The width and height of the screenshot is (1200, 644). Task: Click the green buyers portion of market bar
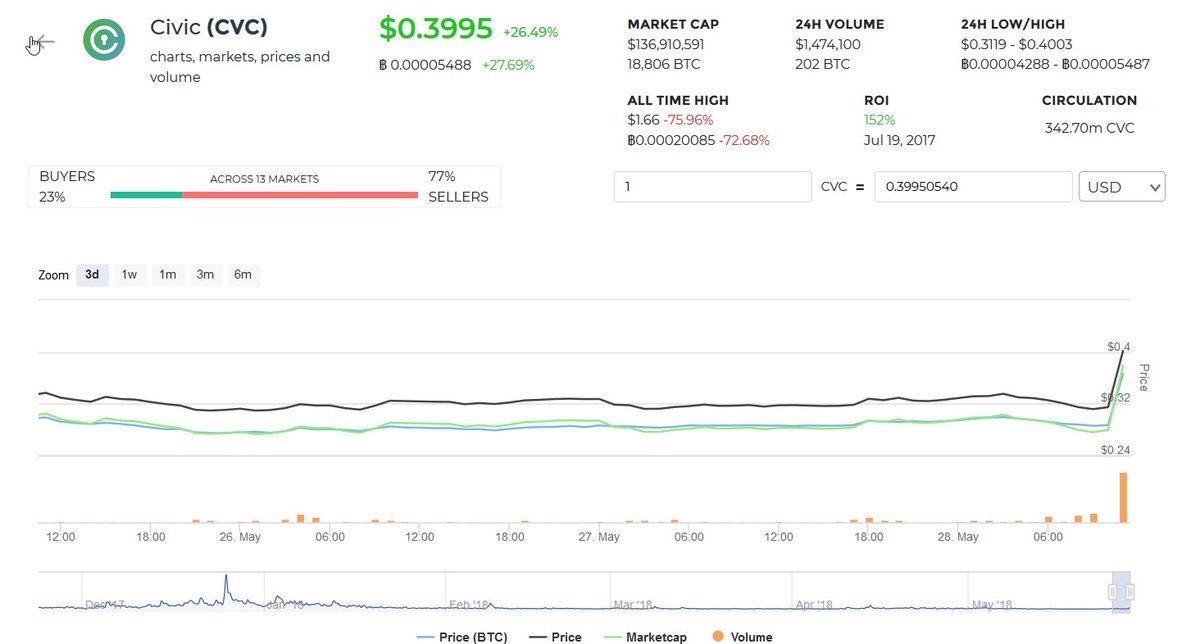[146, 195]
